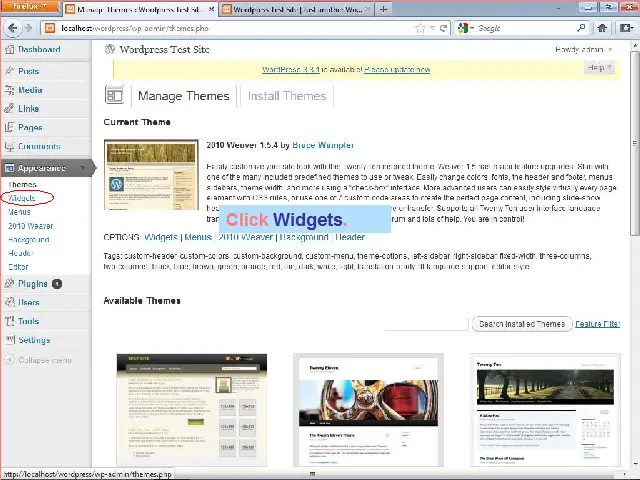This screenshot has width=640, height=480.
Task: Select Widgets under Appearance submenu
Action: click(x=22, y=198)
